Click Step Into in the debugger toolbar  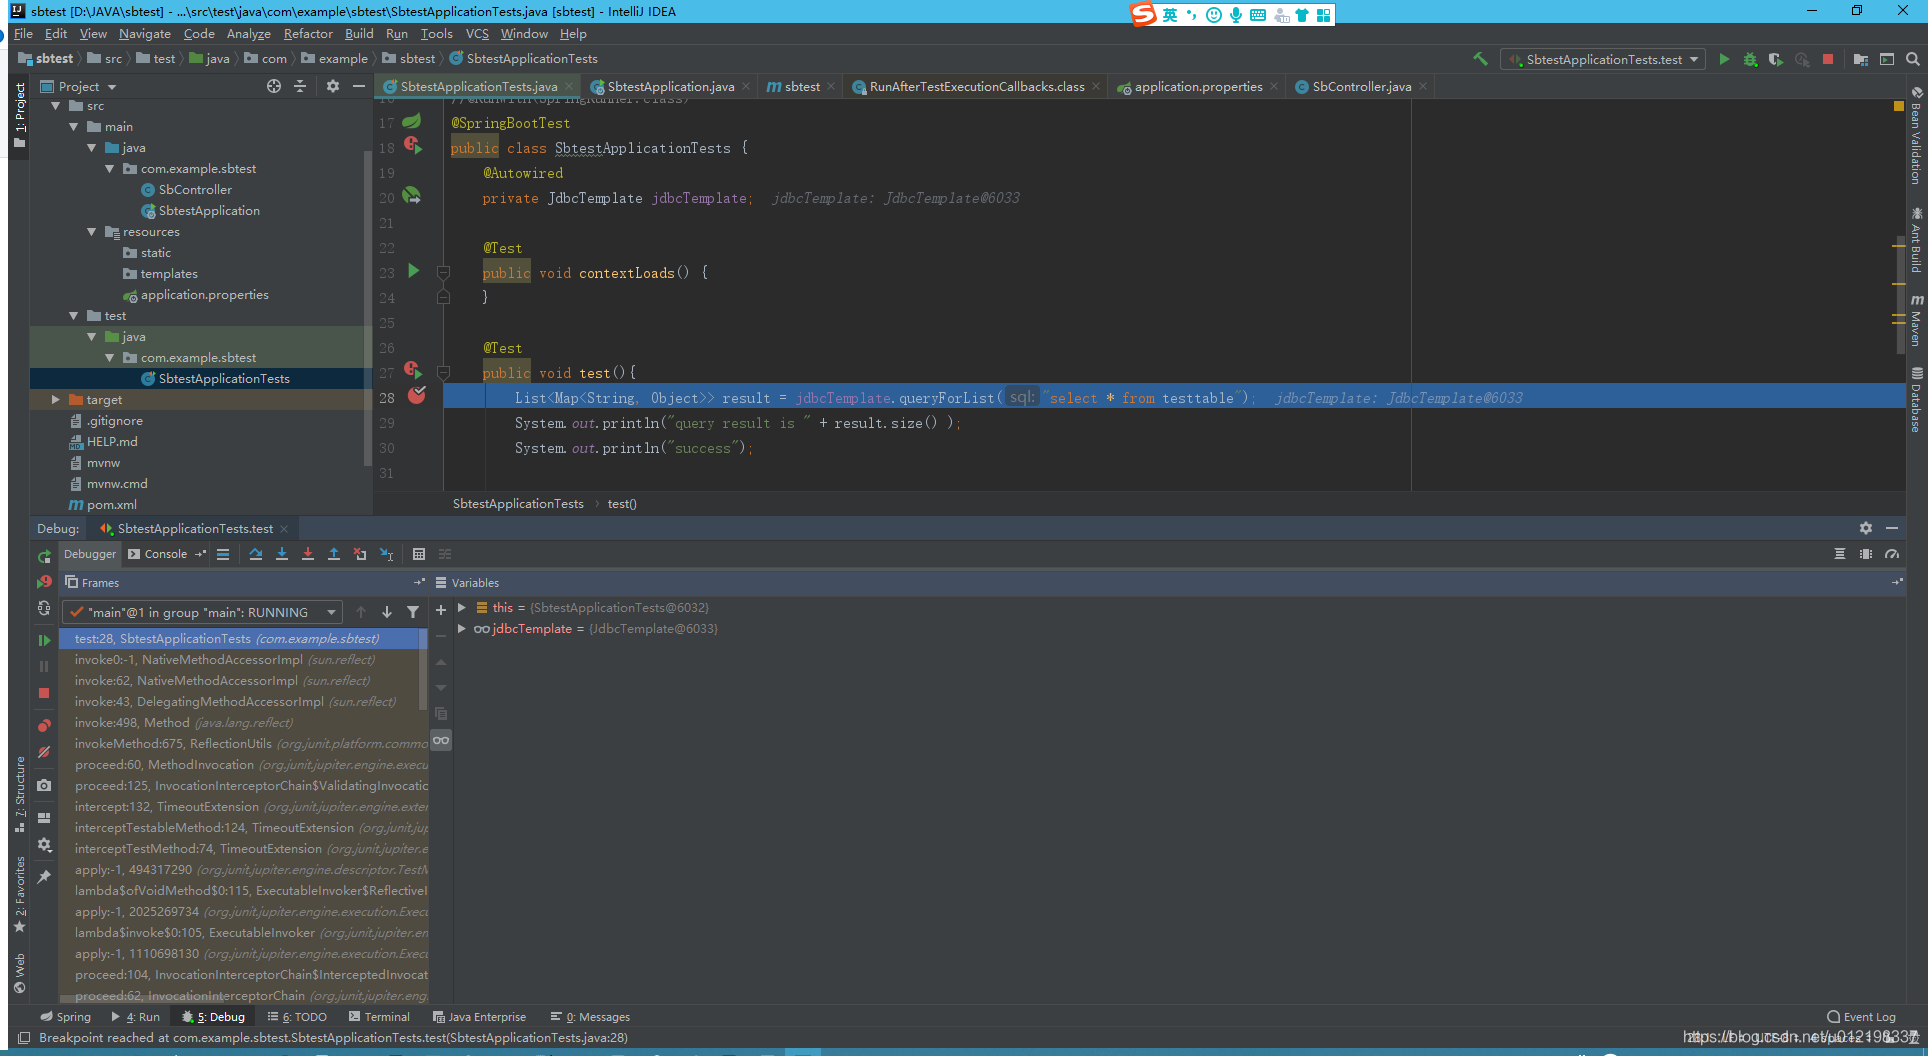282,554
